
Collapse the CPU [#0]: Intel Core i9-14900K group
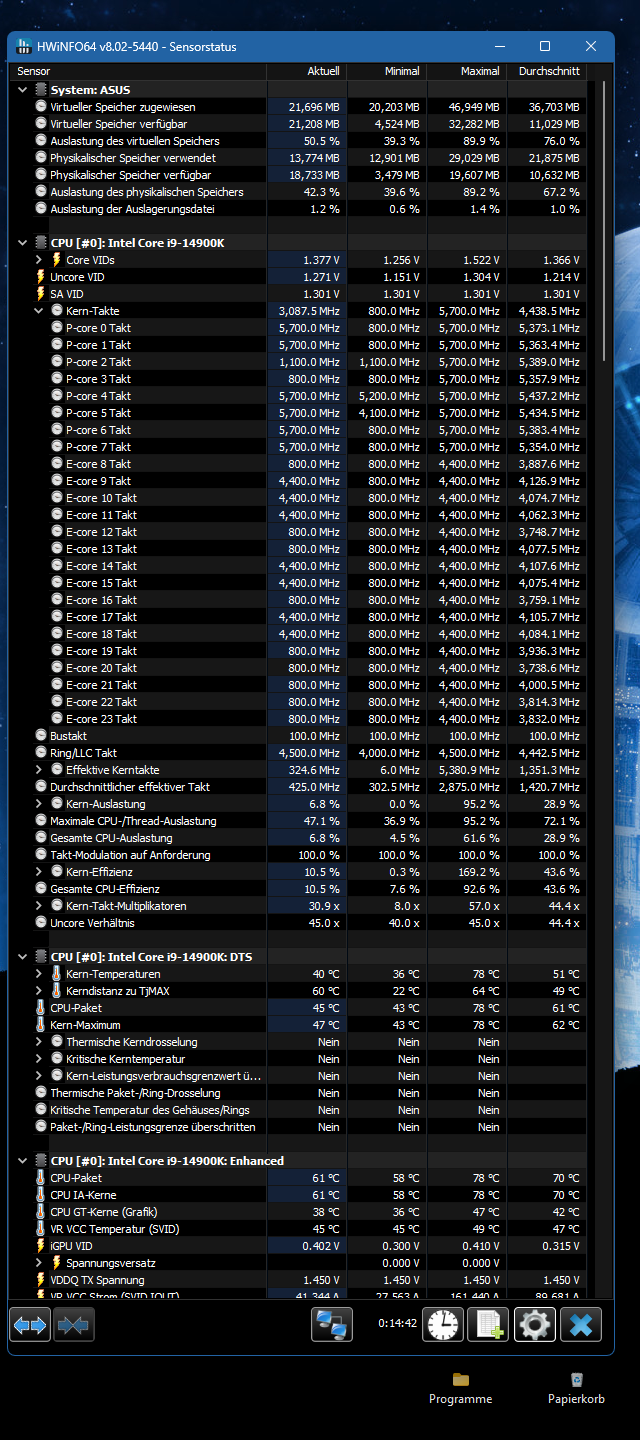[x=23, y=243]
